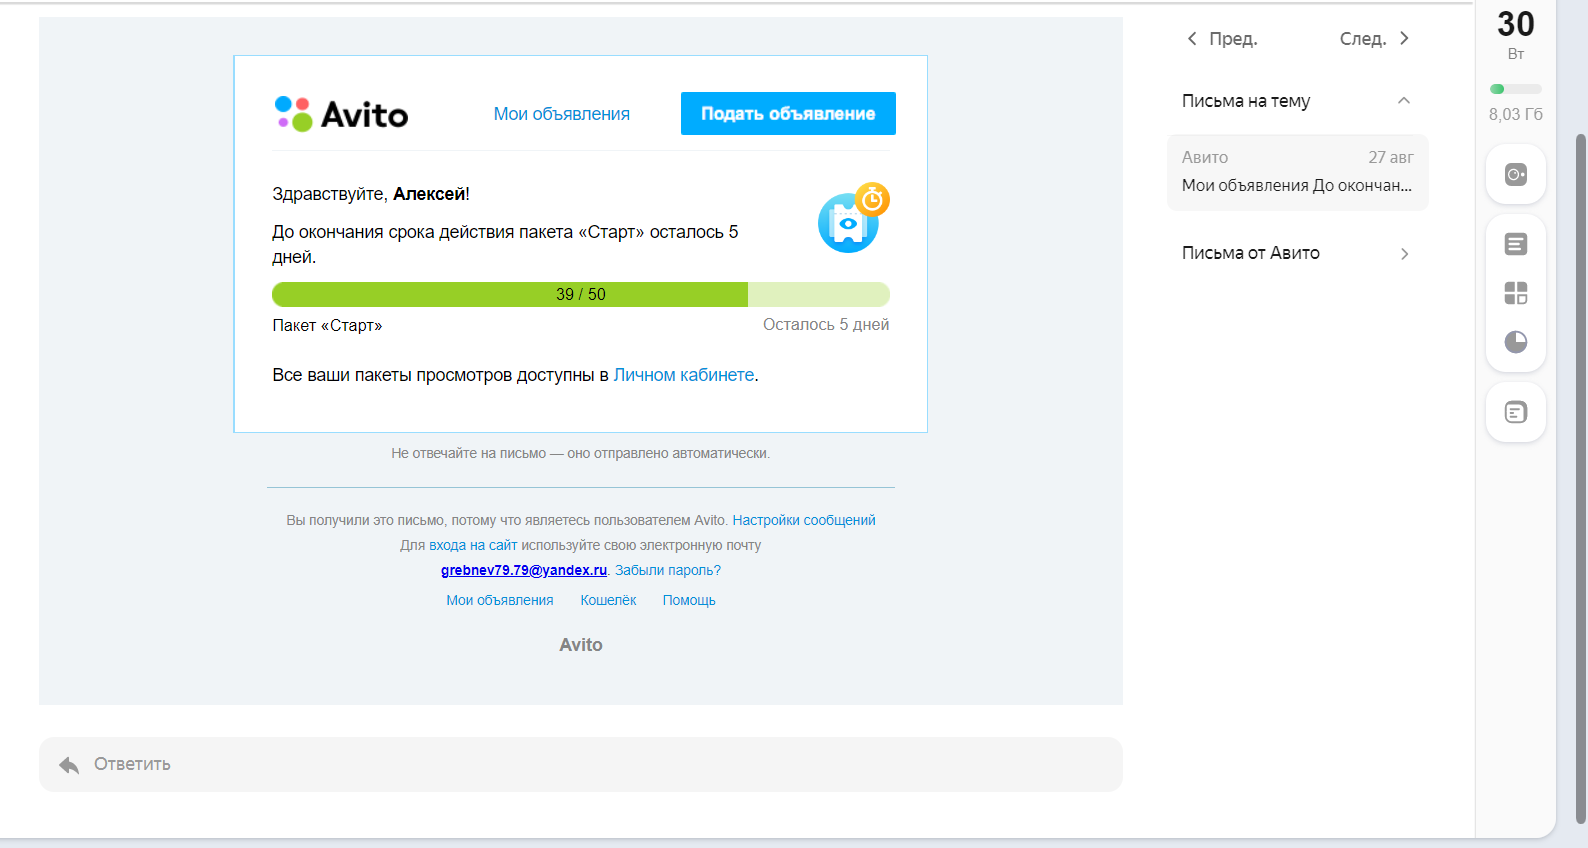This screenshot has height=848, width=1588.
Task: Click the footer Avito text
Action: (x=581, y=645)
